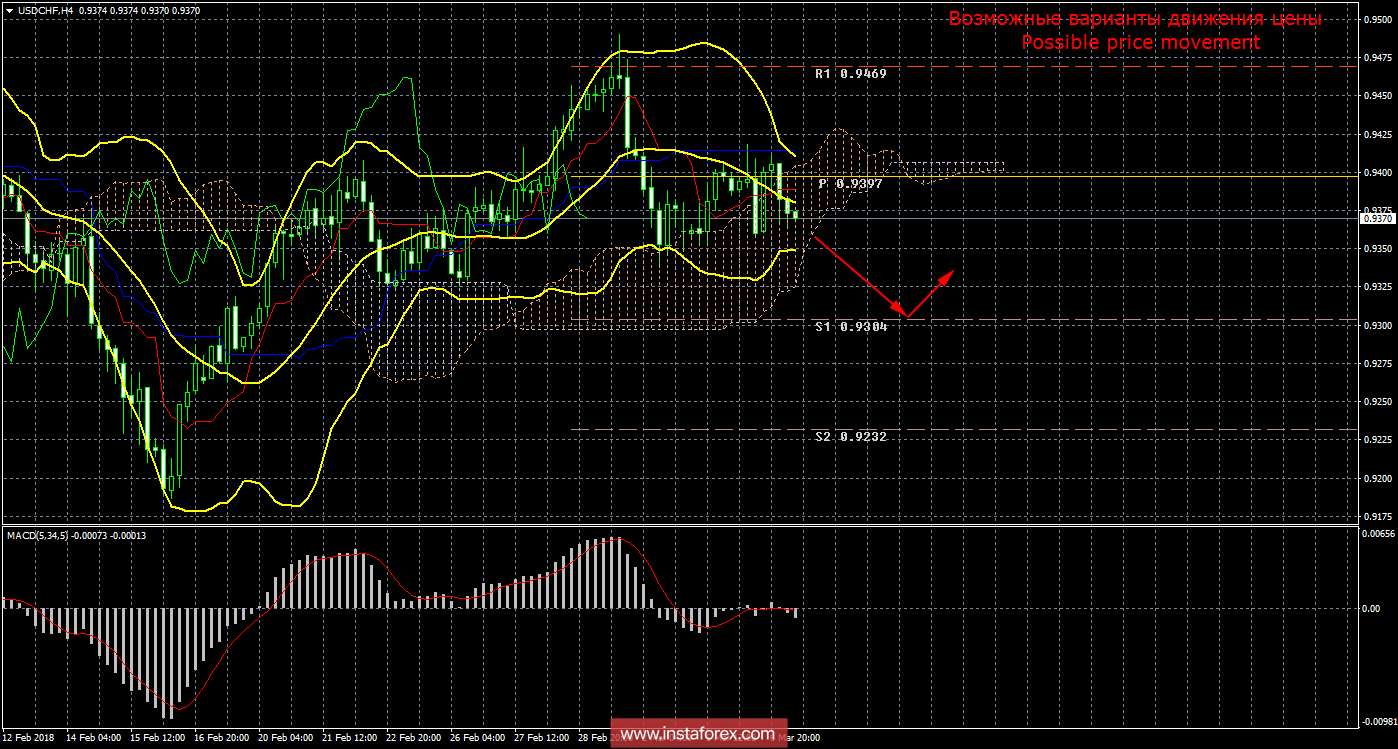The height and width of the screenshot is (749, 1398).
Task: Click the 16 Feb 20:00 time label
Action: tap(222, 738)
